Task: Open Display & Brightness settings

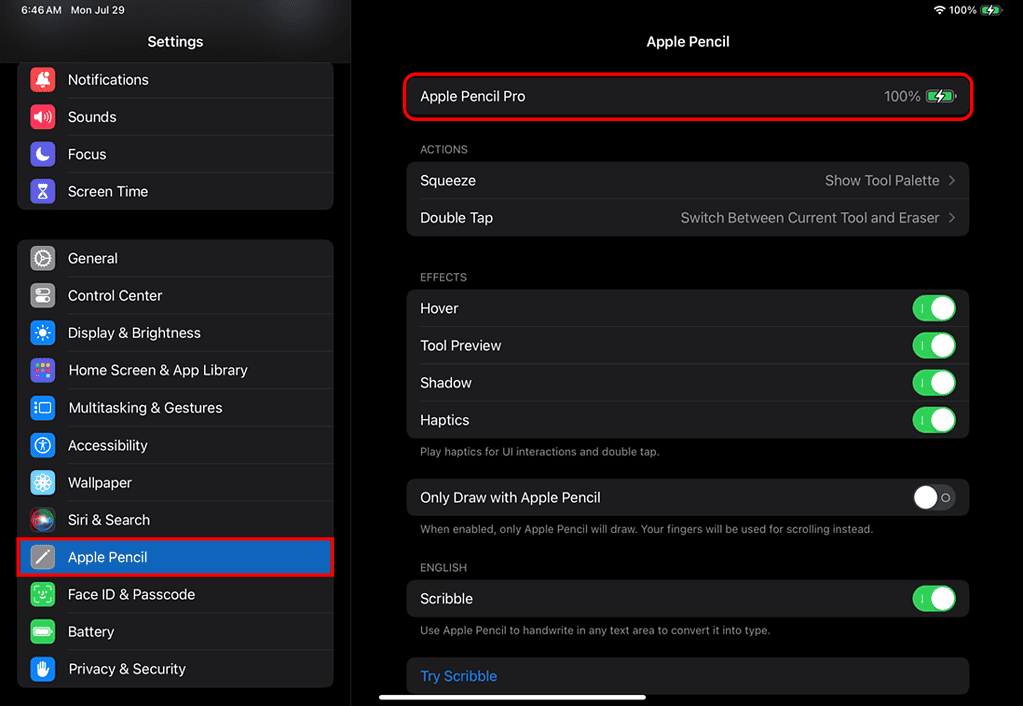Action: coord(134,333)
